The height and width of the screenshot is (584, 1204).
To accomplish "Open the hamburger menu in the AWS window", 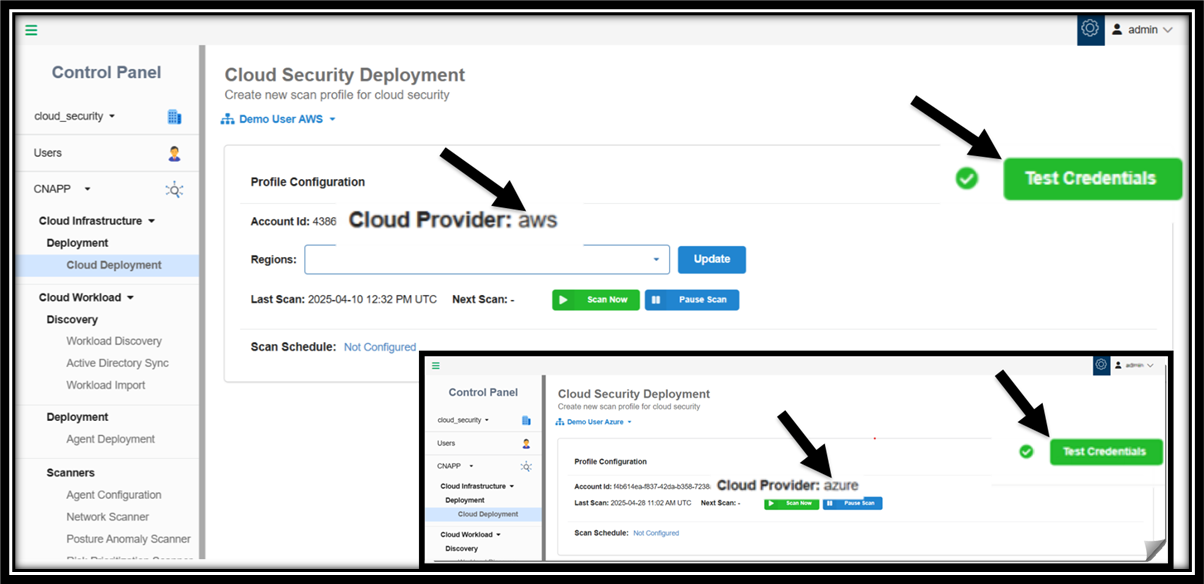I will tap(31, 30).
